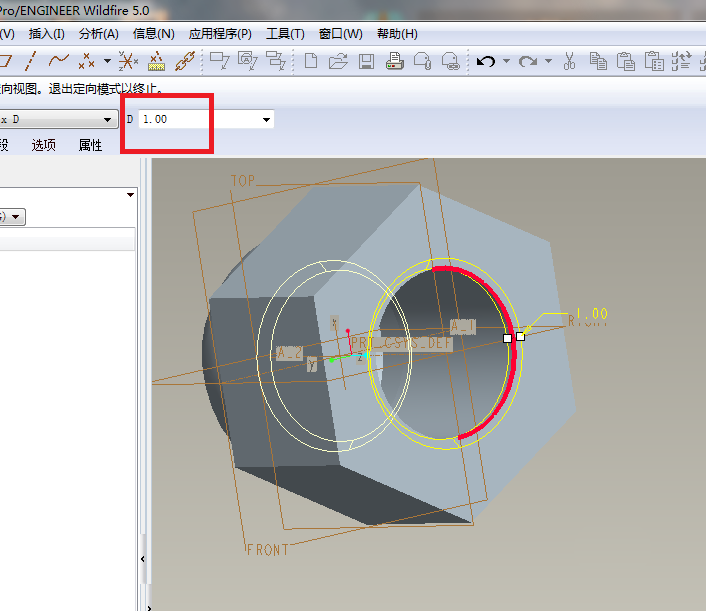Copy the selected item
Screen dimensions: 706x611
(x=598, y=61)
